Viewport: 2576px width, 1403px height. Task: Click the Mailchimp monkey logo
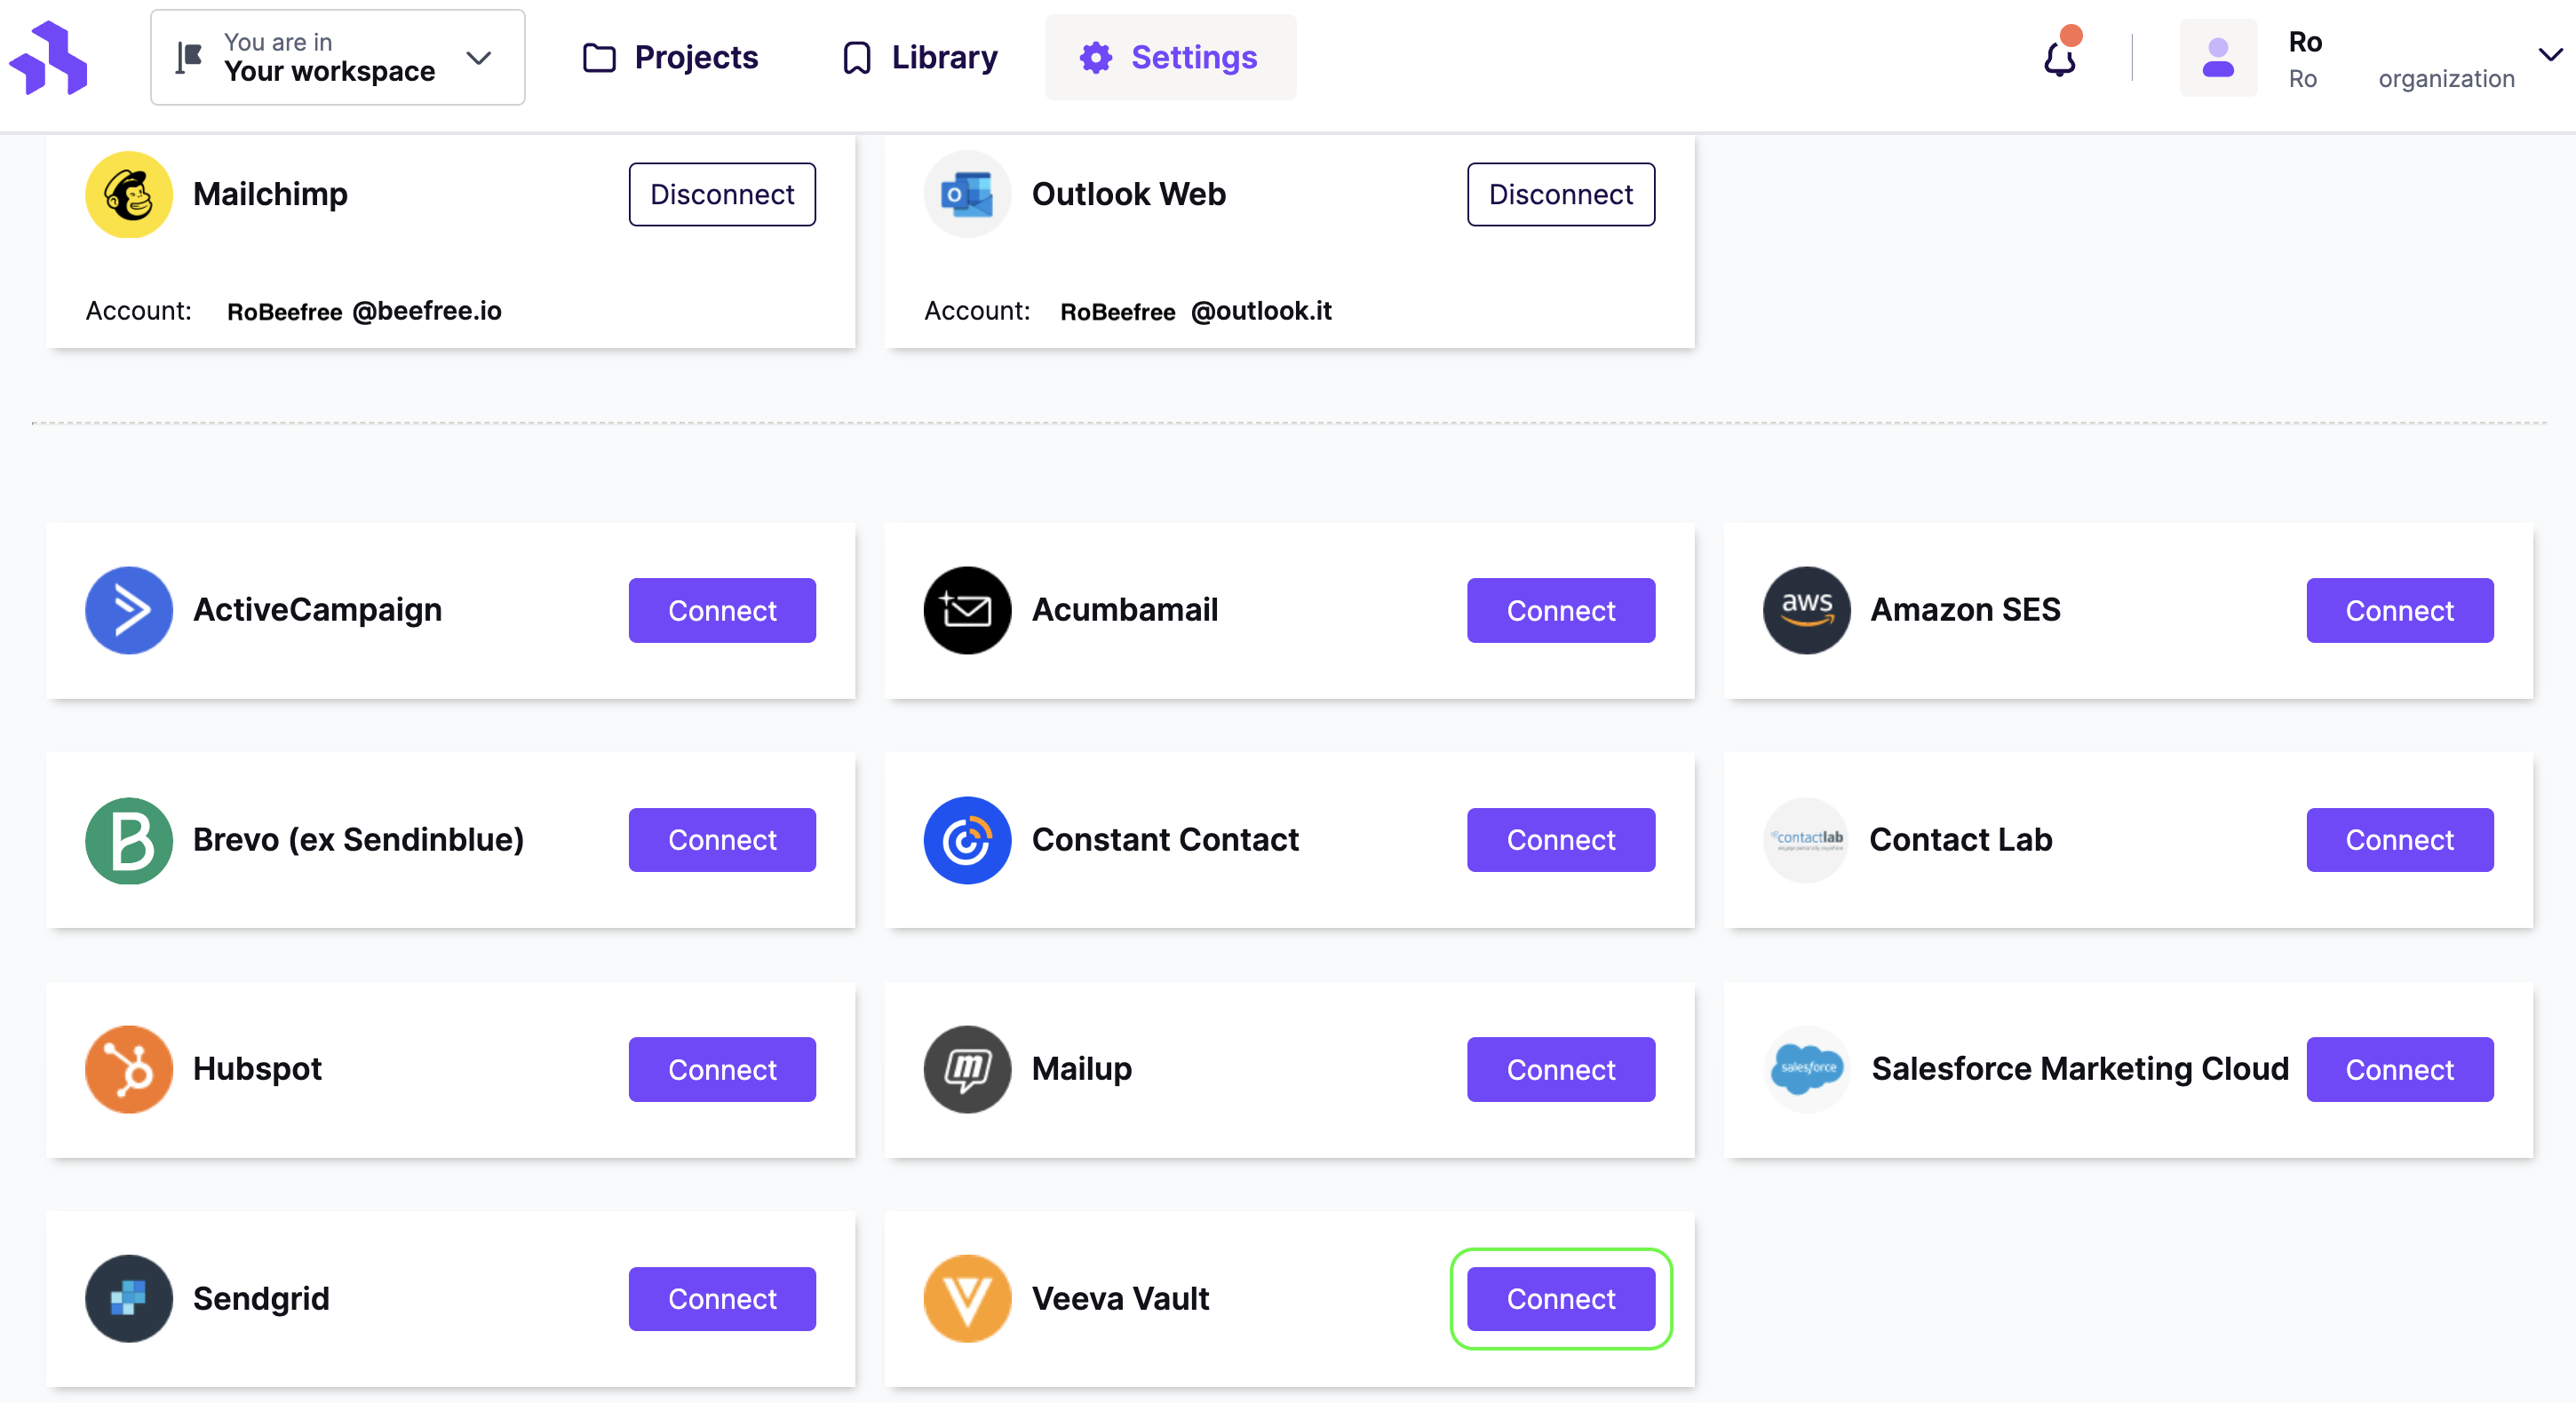pyautogui.click(x=129, y=194)
